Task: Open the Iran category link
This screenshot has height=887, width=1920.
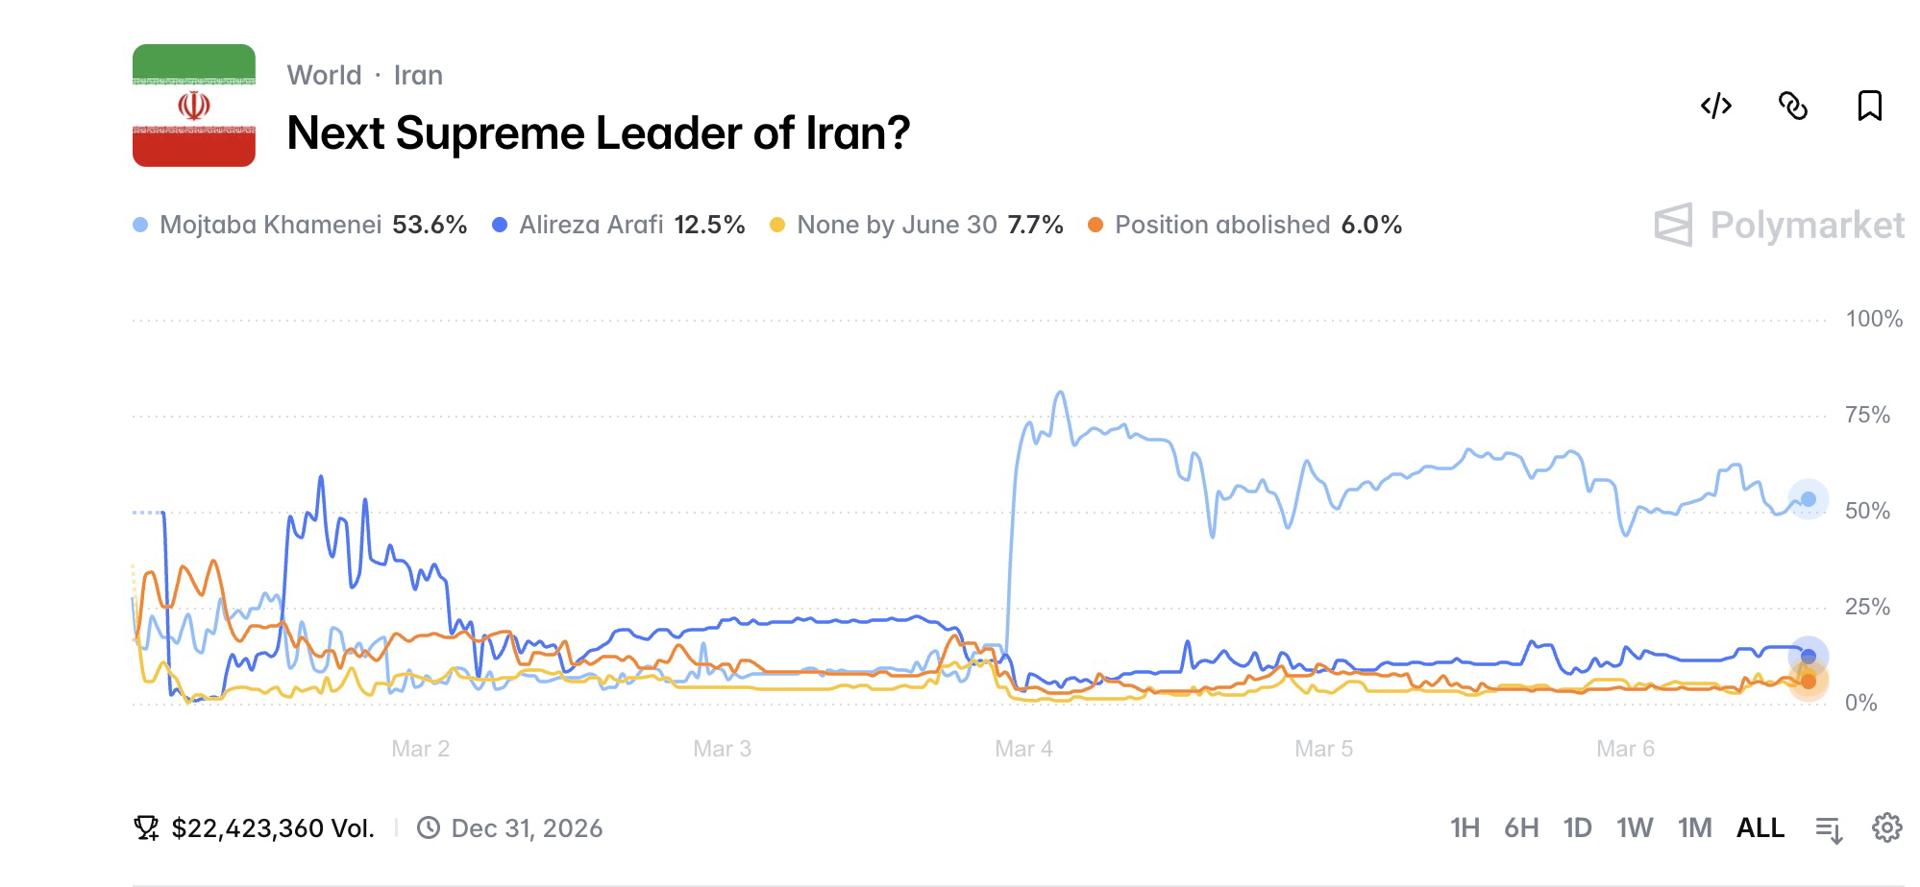Action: [x=418, y=75]
